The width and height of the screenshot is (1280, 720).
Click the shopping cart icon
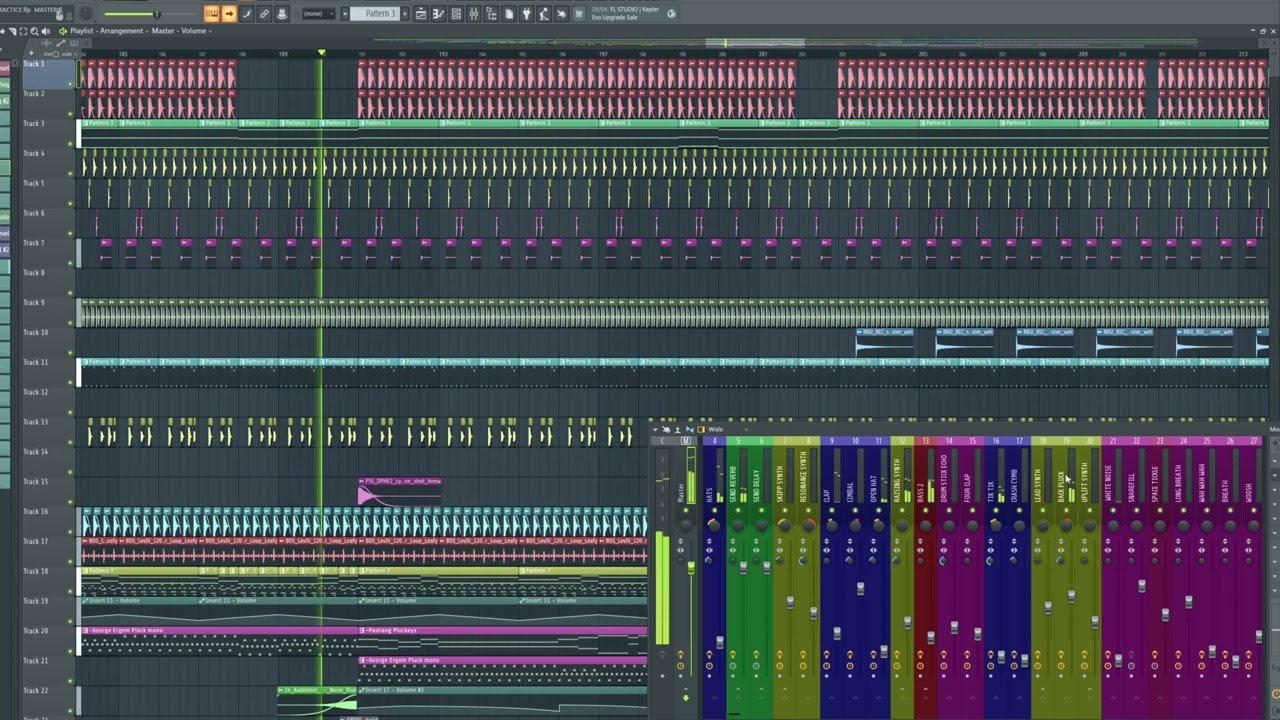point(579,14)
